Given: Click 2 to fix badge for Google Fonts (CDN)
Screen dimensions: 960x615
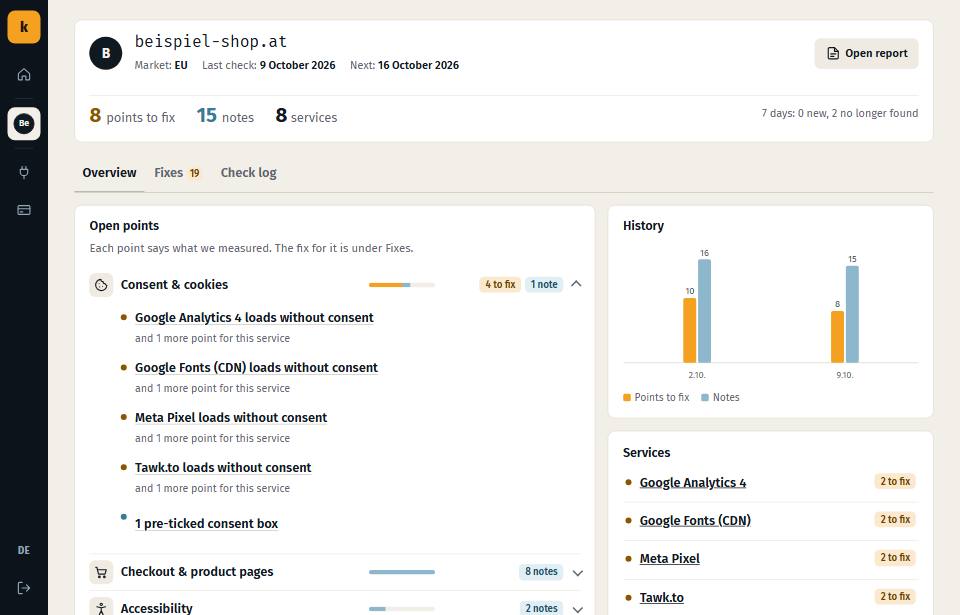Looking at the screenshot, I should [x=895, y=519].
